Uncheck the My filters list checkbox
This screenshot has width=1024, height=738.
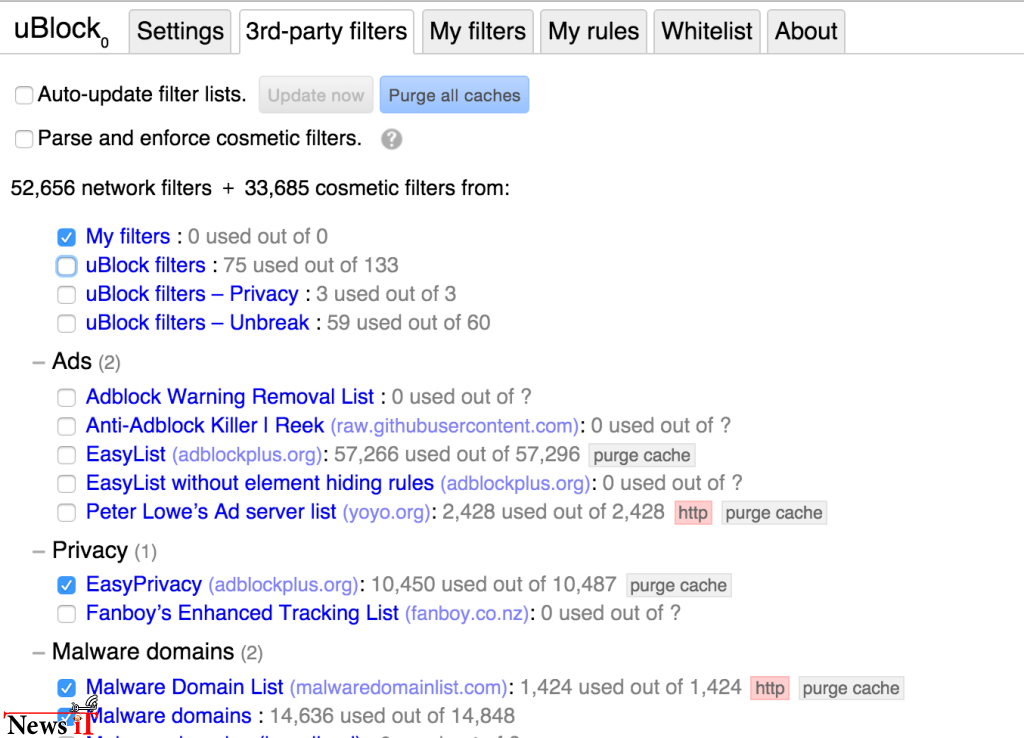[x=66, y=237]
